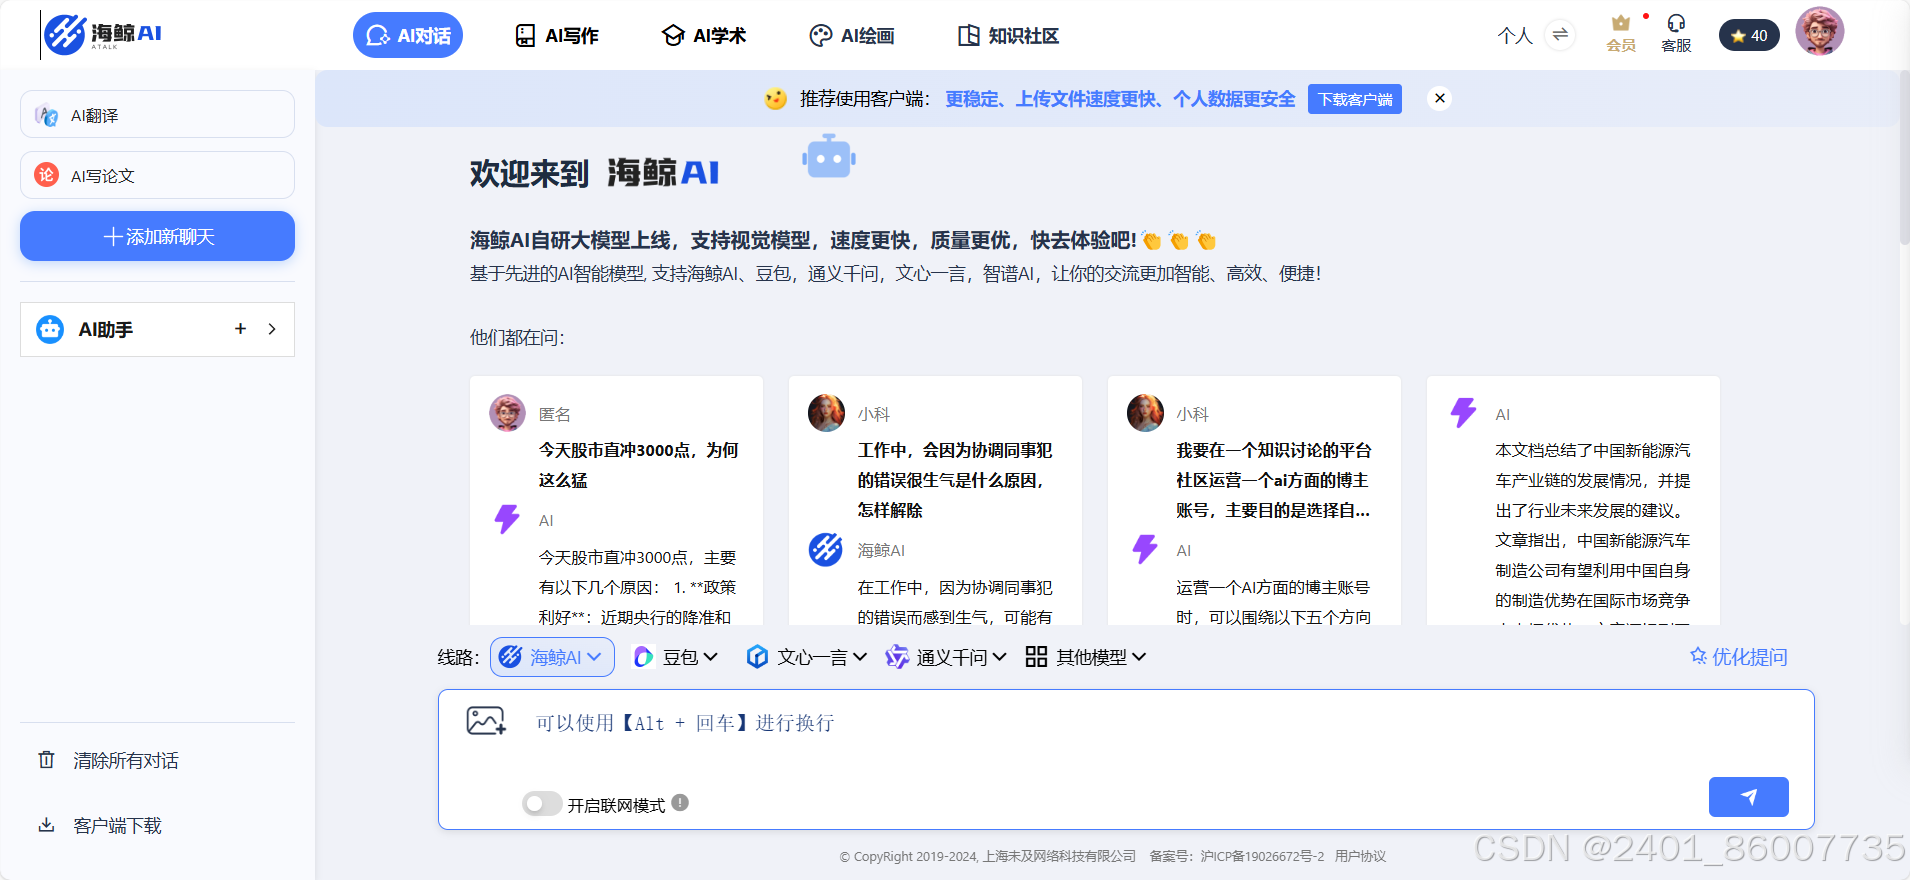
Task: Click 添加新聊天 button
Action: [157, 236]
